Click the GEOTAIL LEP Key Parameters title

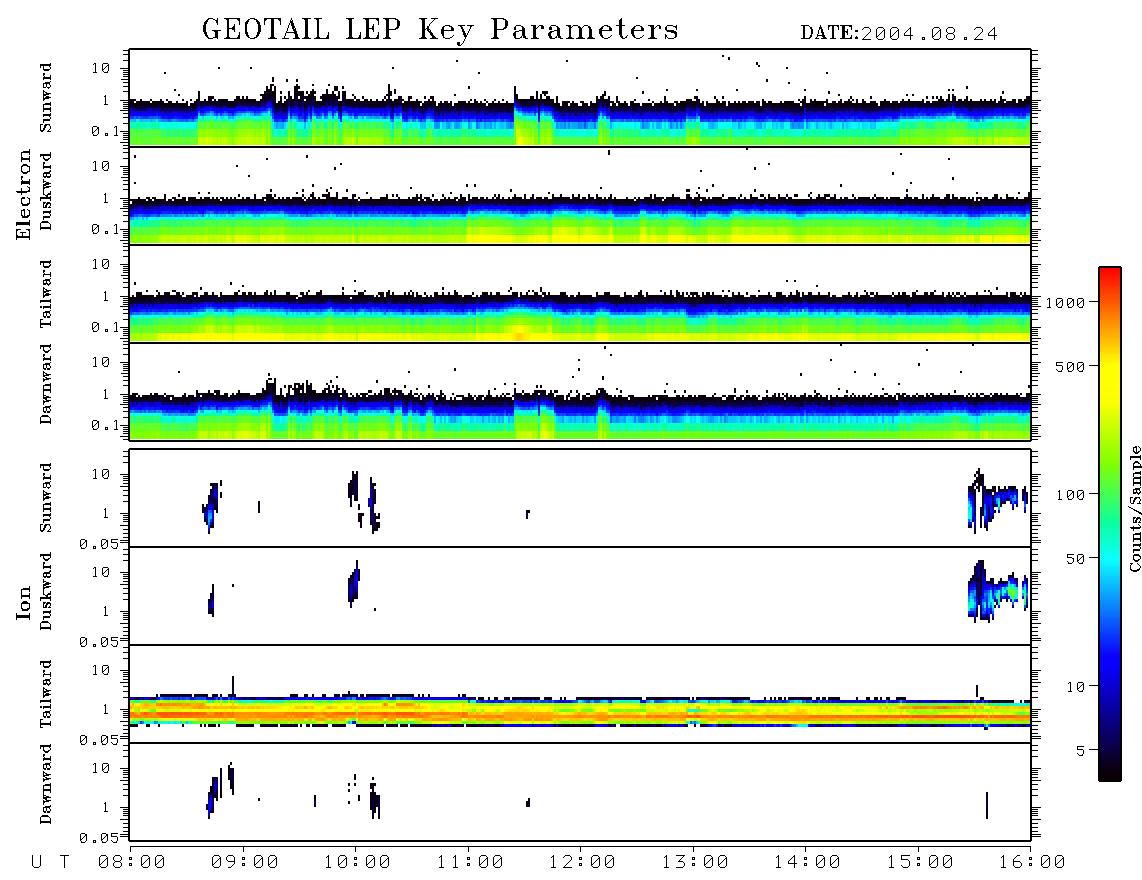pos(440,30)
